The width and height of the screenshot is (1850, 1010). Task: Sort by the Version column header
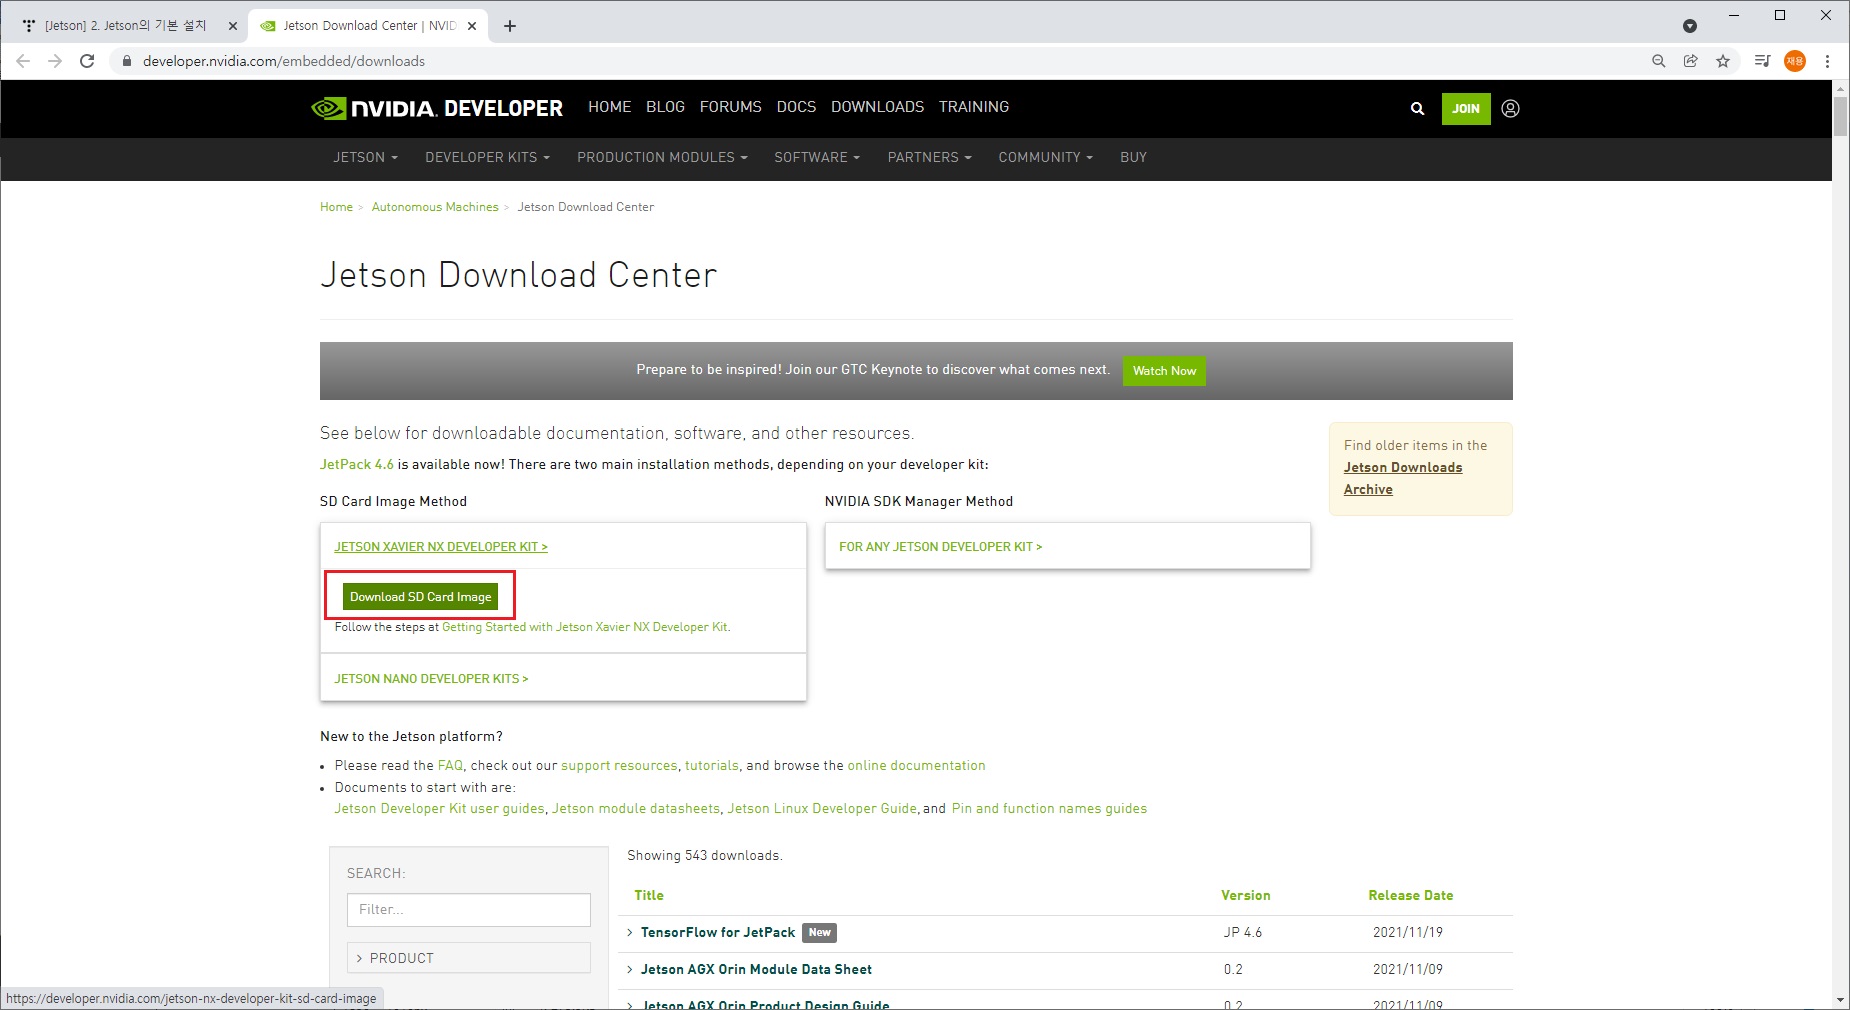pos(1245,896)
